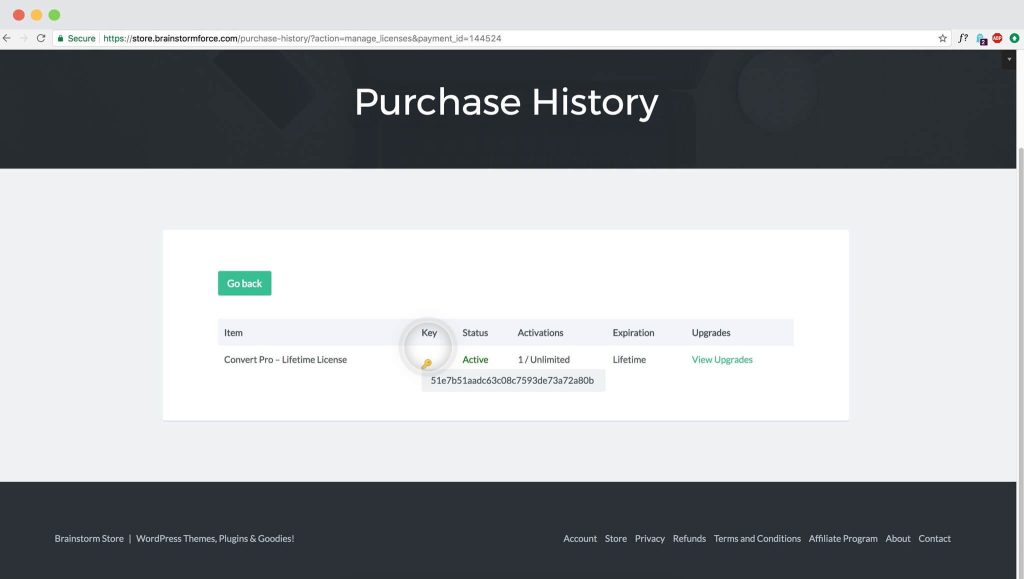Open the Refunds footer link
Viewport: 1024px width, 579px height.
pos(689,539)
